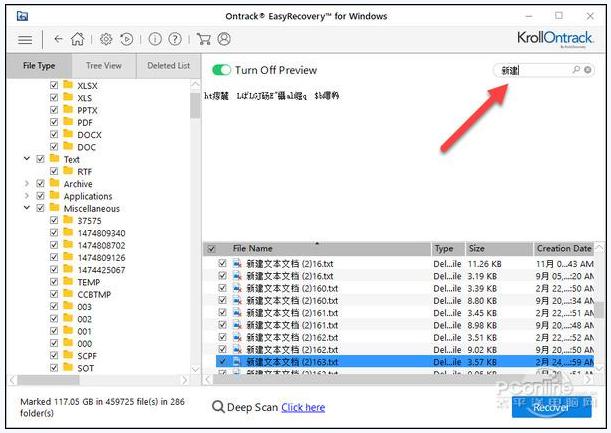Uncheck the DOC folder checkbox

click(x=54, y=147)
